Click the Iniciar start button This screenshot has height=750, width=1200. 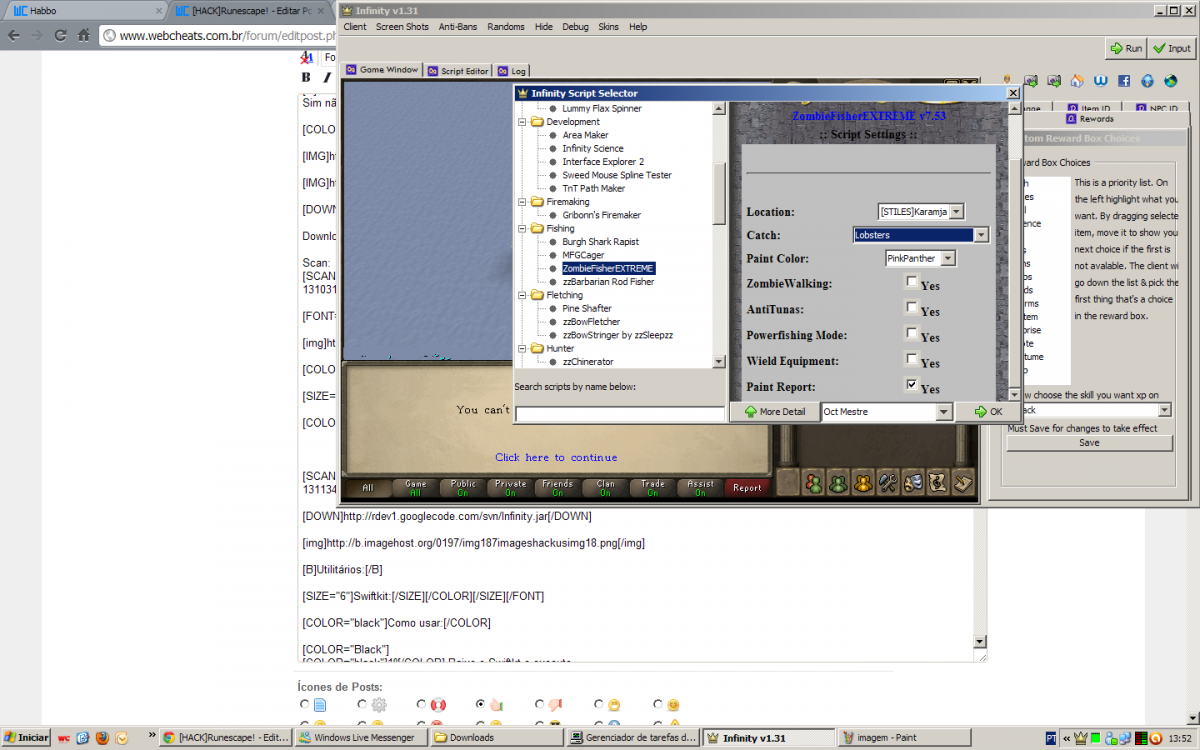(26, 738)
